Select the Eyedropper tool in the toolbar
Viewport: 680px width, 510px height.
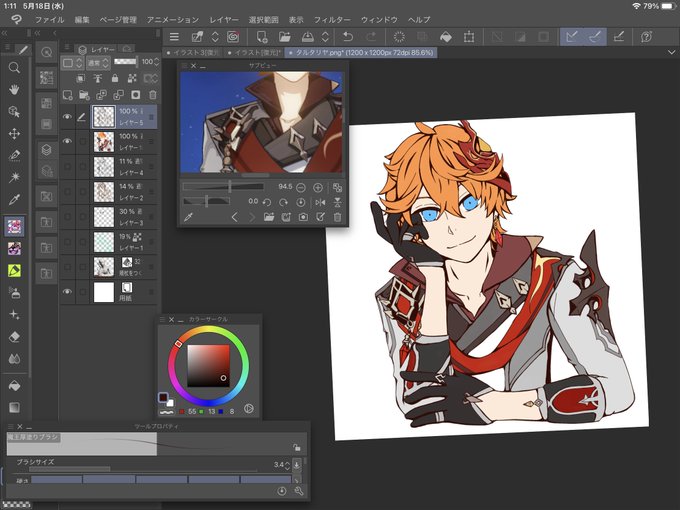click(14, 199)
